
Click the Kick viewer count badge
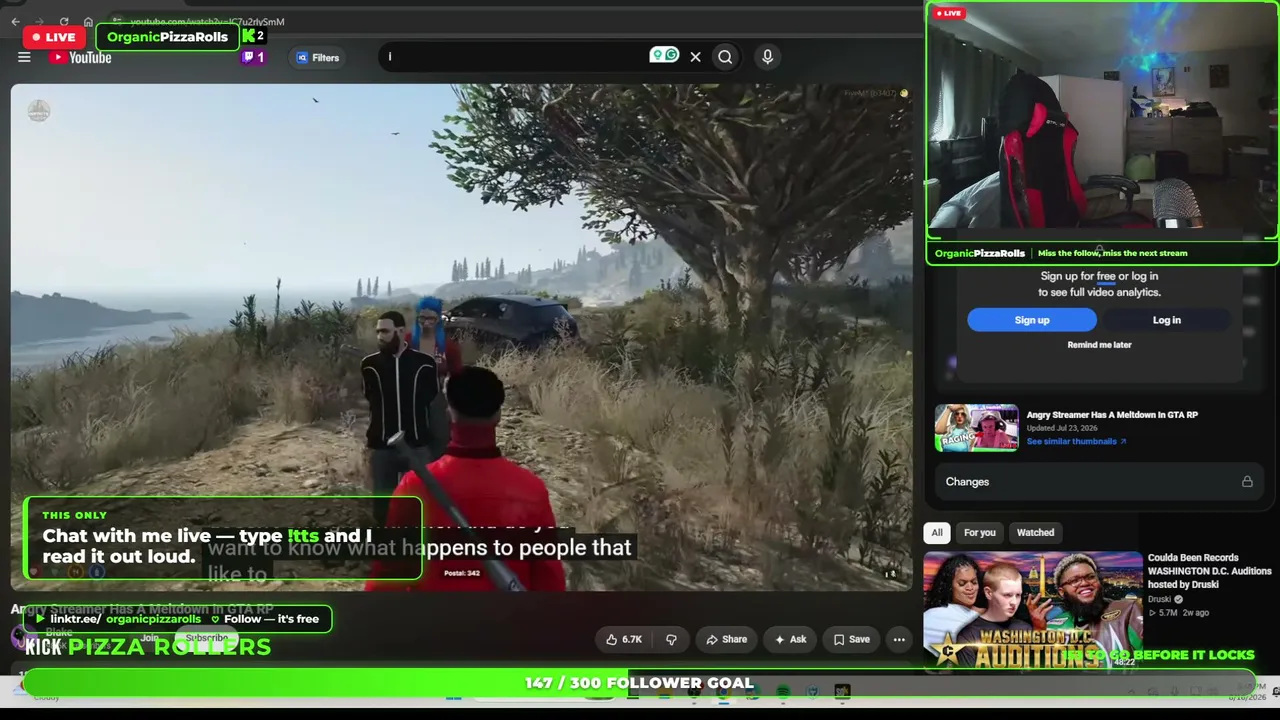pyautogui.click(x=254, y=36)
